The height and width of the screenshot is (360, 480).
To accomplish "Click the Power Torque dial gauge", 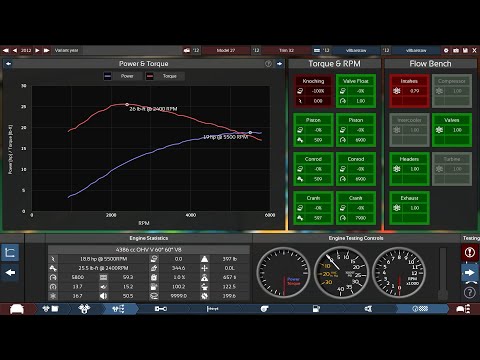I will [x=283, y=273].
